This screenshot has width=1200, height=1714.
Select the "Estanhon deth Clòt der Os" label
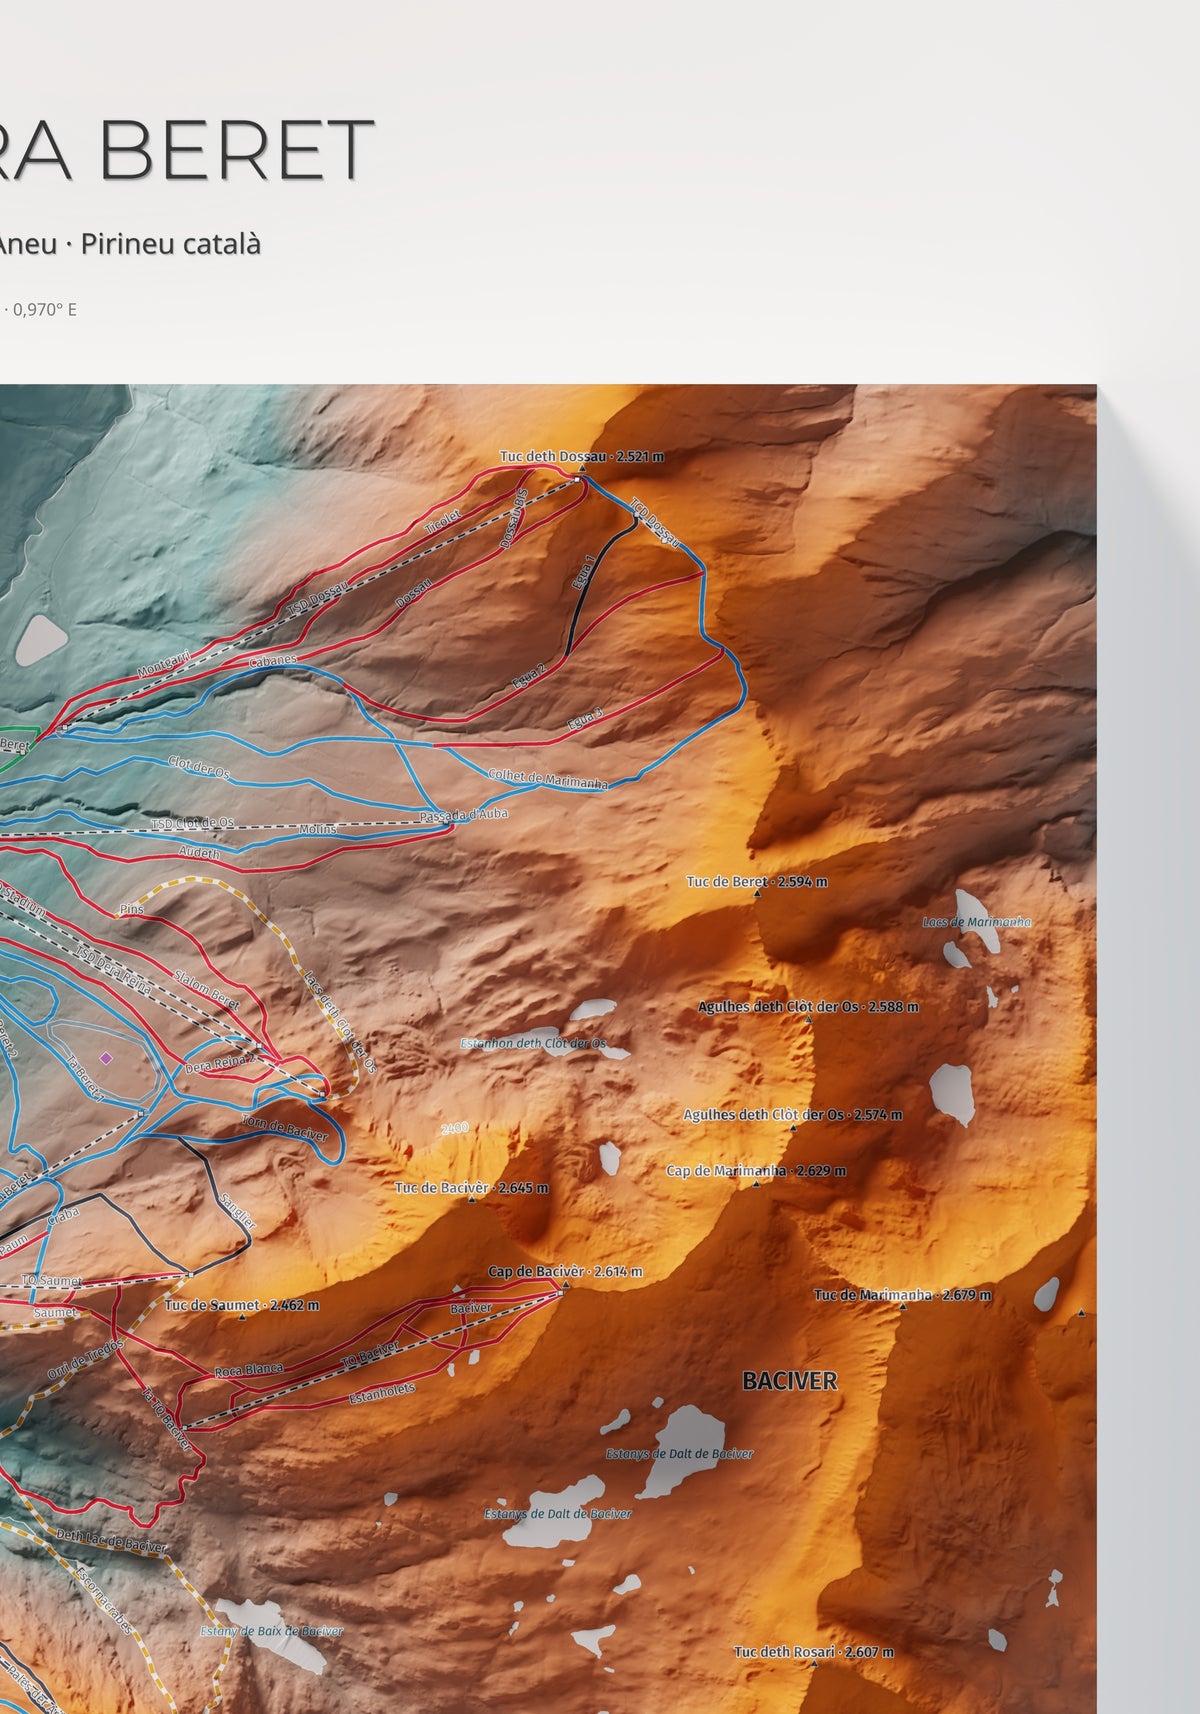[x=533, y=1043]
